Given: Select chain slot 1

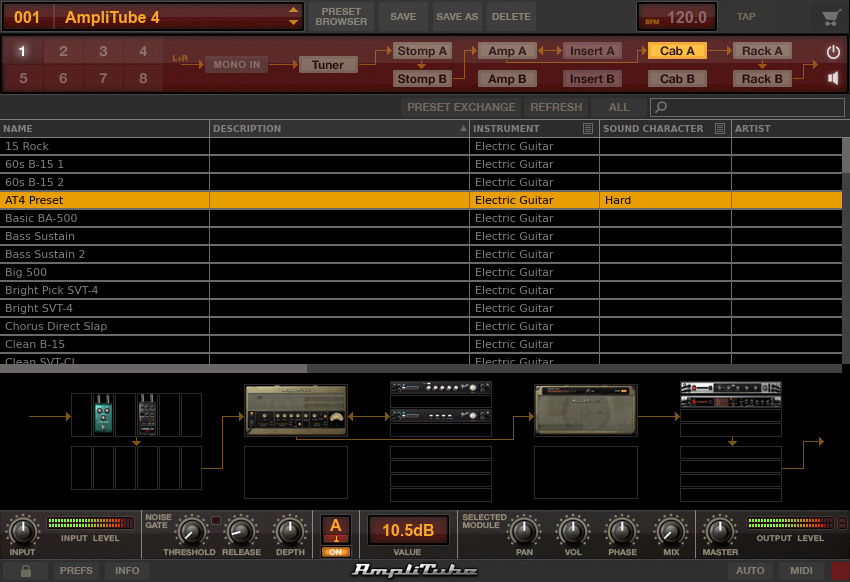Looking at the screenshot, I should [22, 51].
